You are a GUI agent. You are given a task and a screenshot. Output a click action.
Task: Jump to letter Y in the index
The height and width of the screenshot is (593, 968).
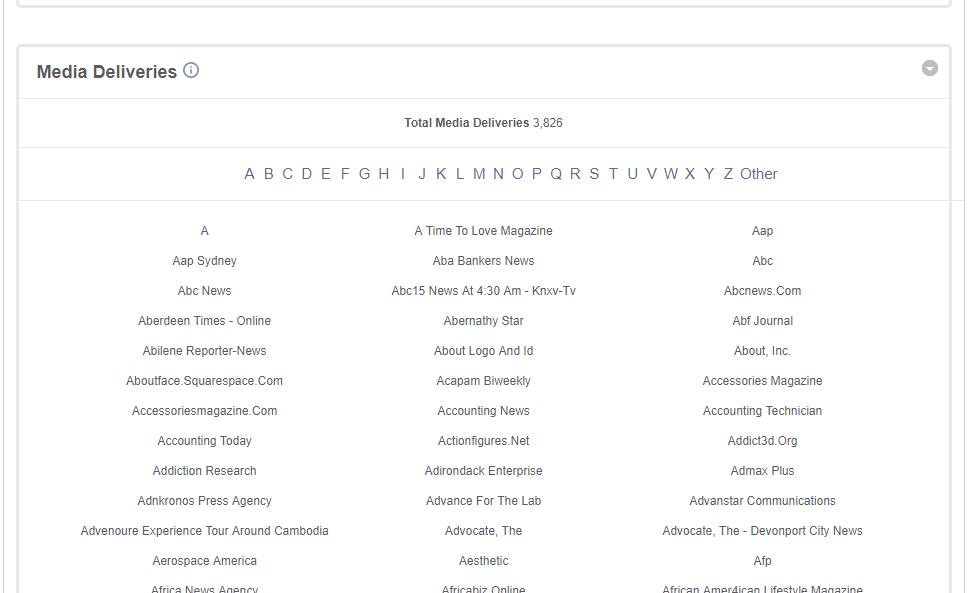tap(709, 174)
